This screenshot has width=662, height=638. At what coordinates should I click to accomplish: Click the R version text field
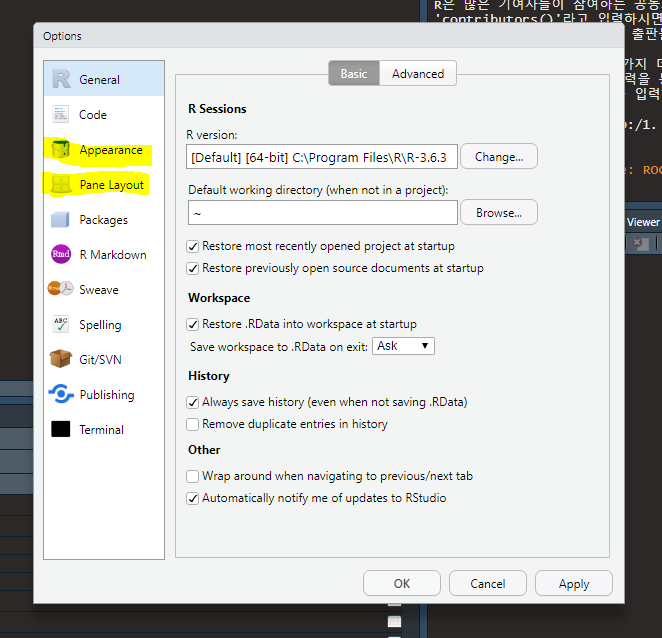322,157
